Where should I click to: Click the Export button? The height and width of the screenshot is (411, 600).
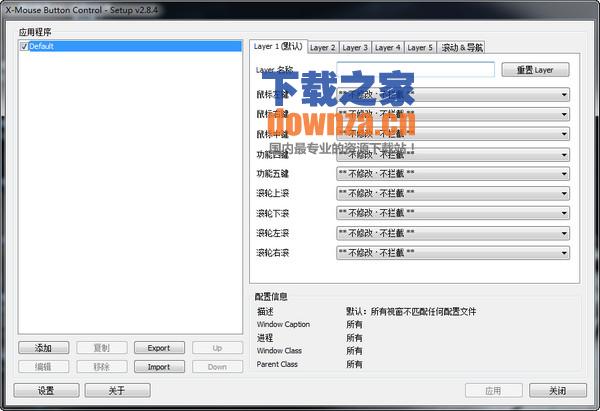point(159,348)
